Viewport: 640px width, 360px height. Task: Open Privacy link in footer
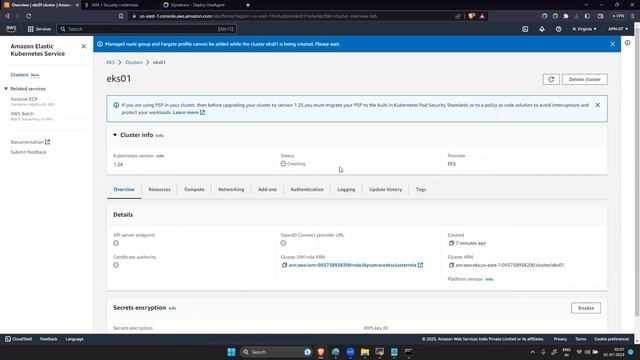560,339
